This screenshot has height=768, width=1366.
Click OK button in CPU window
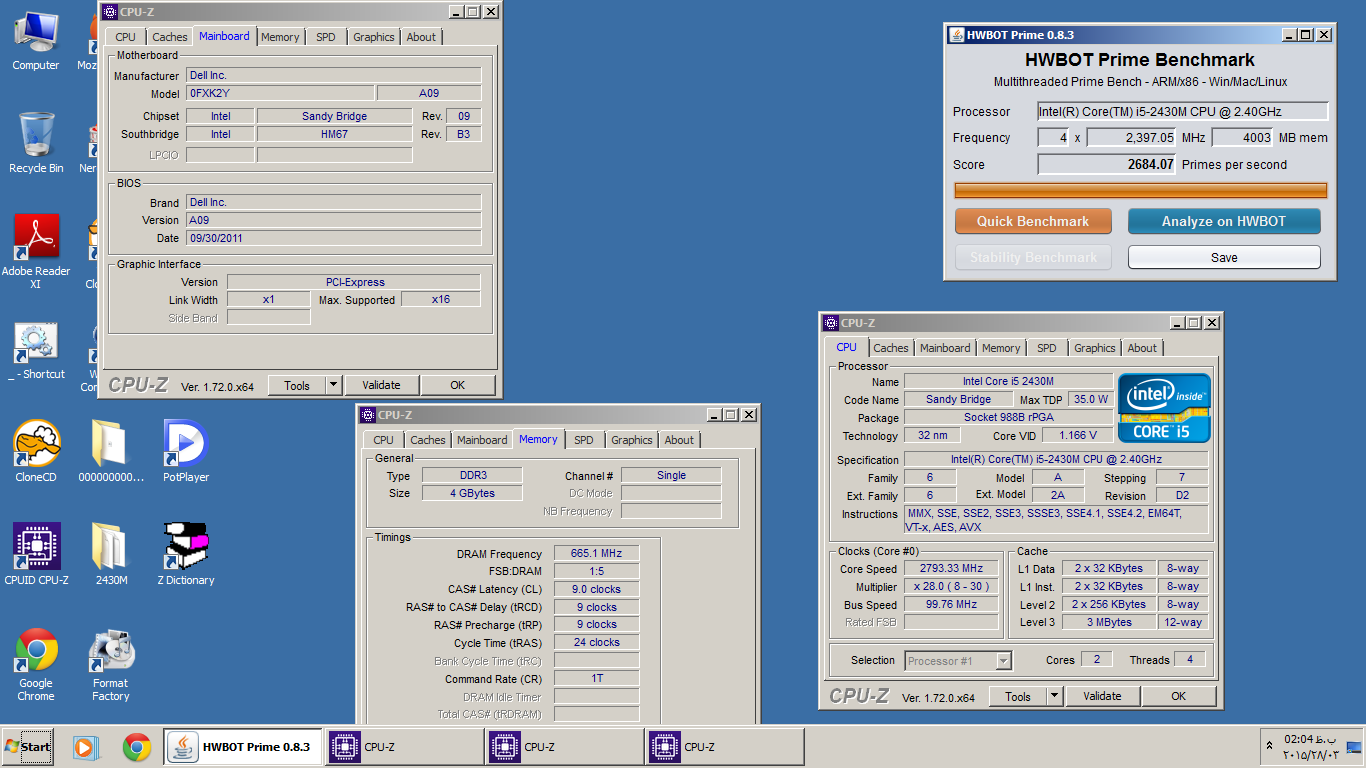[1179, 696]
